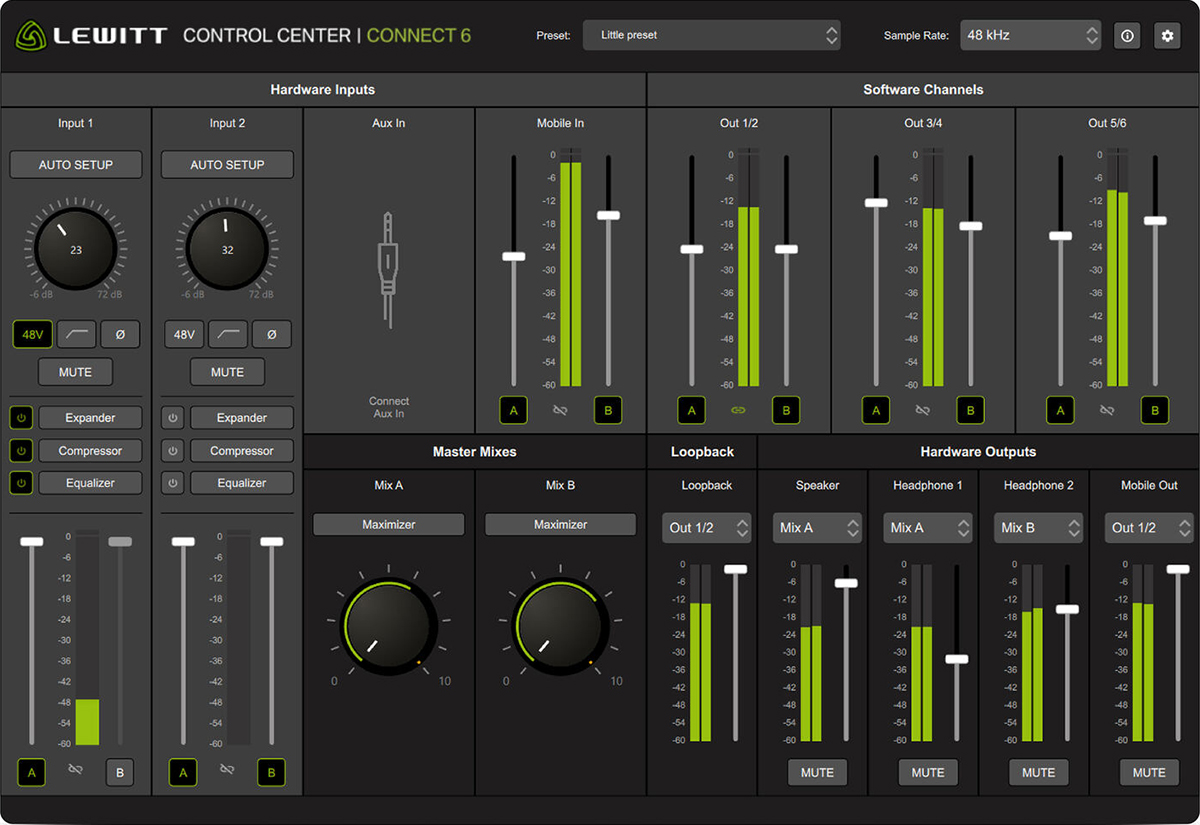Mute Input 1
Image resolution: width=1200 pixels, height=825 pixels.
(x=76, y=372)
